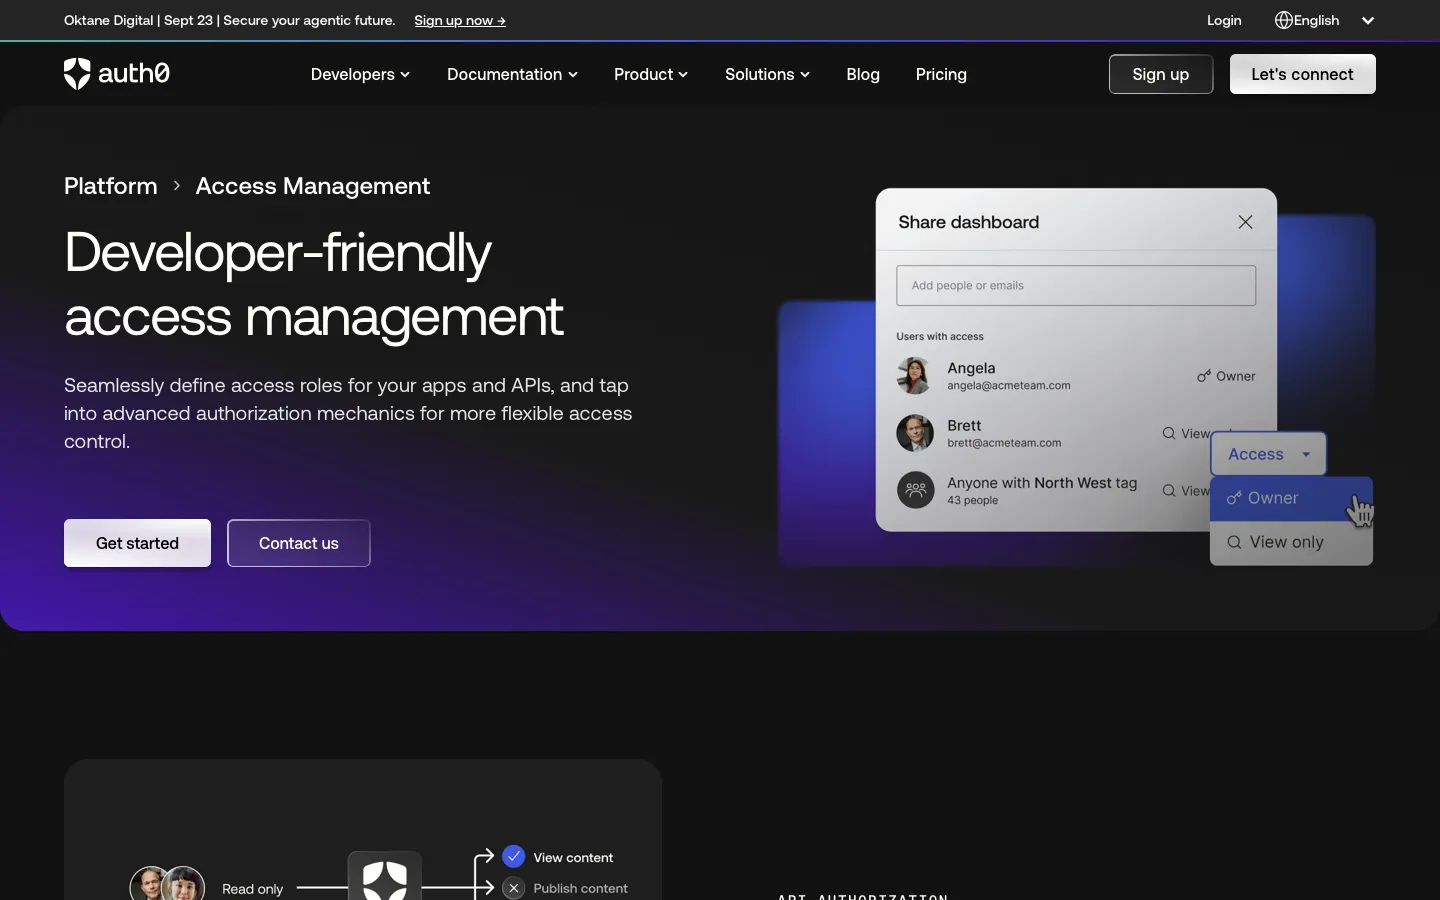
Task: Open the Solutions dropdown menu
Action: point(767,74)
